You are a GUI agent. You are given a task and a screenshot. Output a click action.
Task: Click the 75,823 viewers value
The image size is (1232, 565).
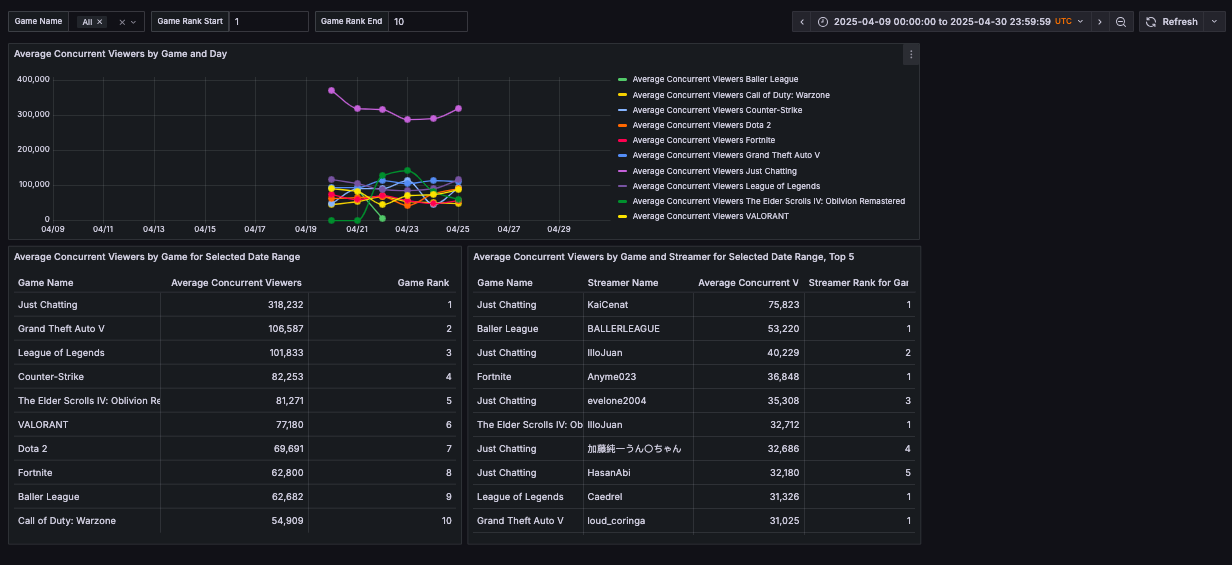(x=783, y=305)
